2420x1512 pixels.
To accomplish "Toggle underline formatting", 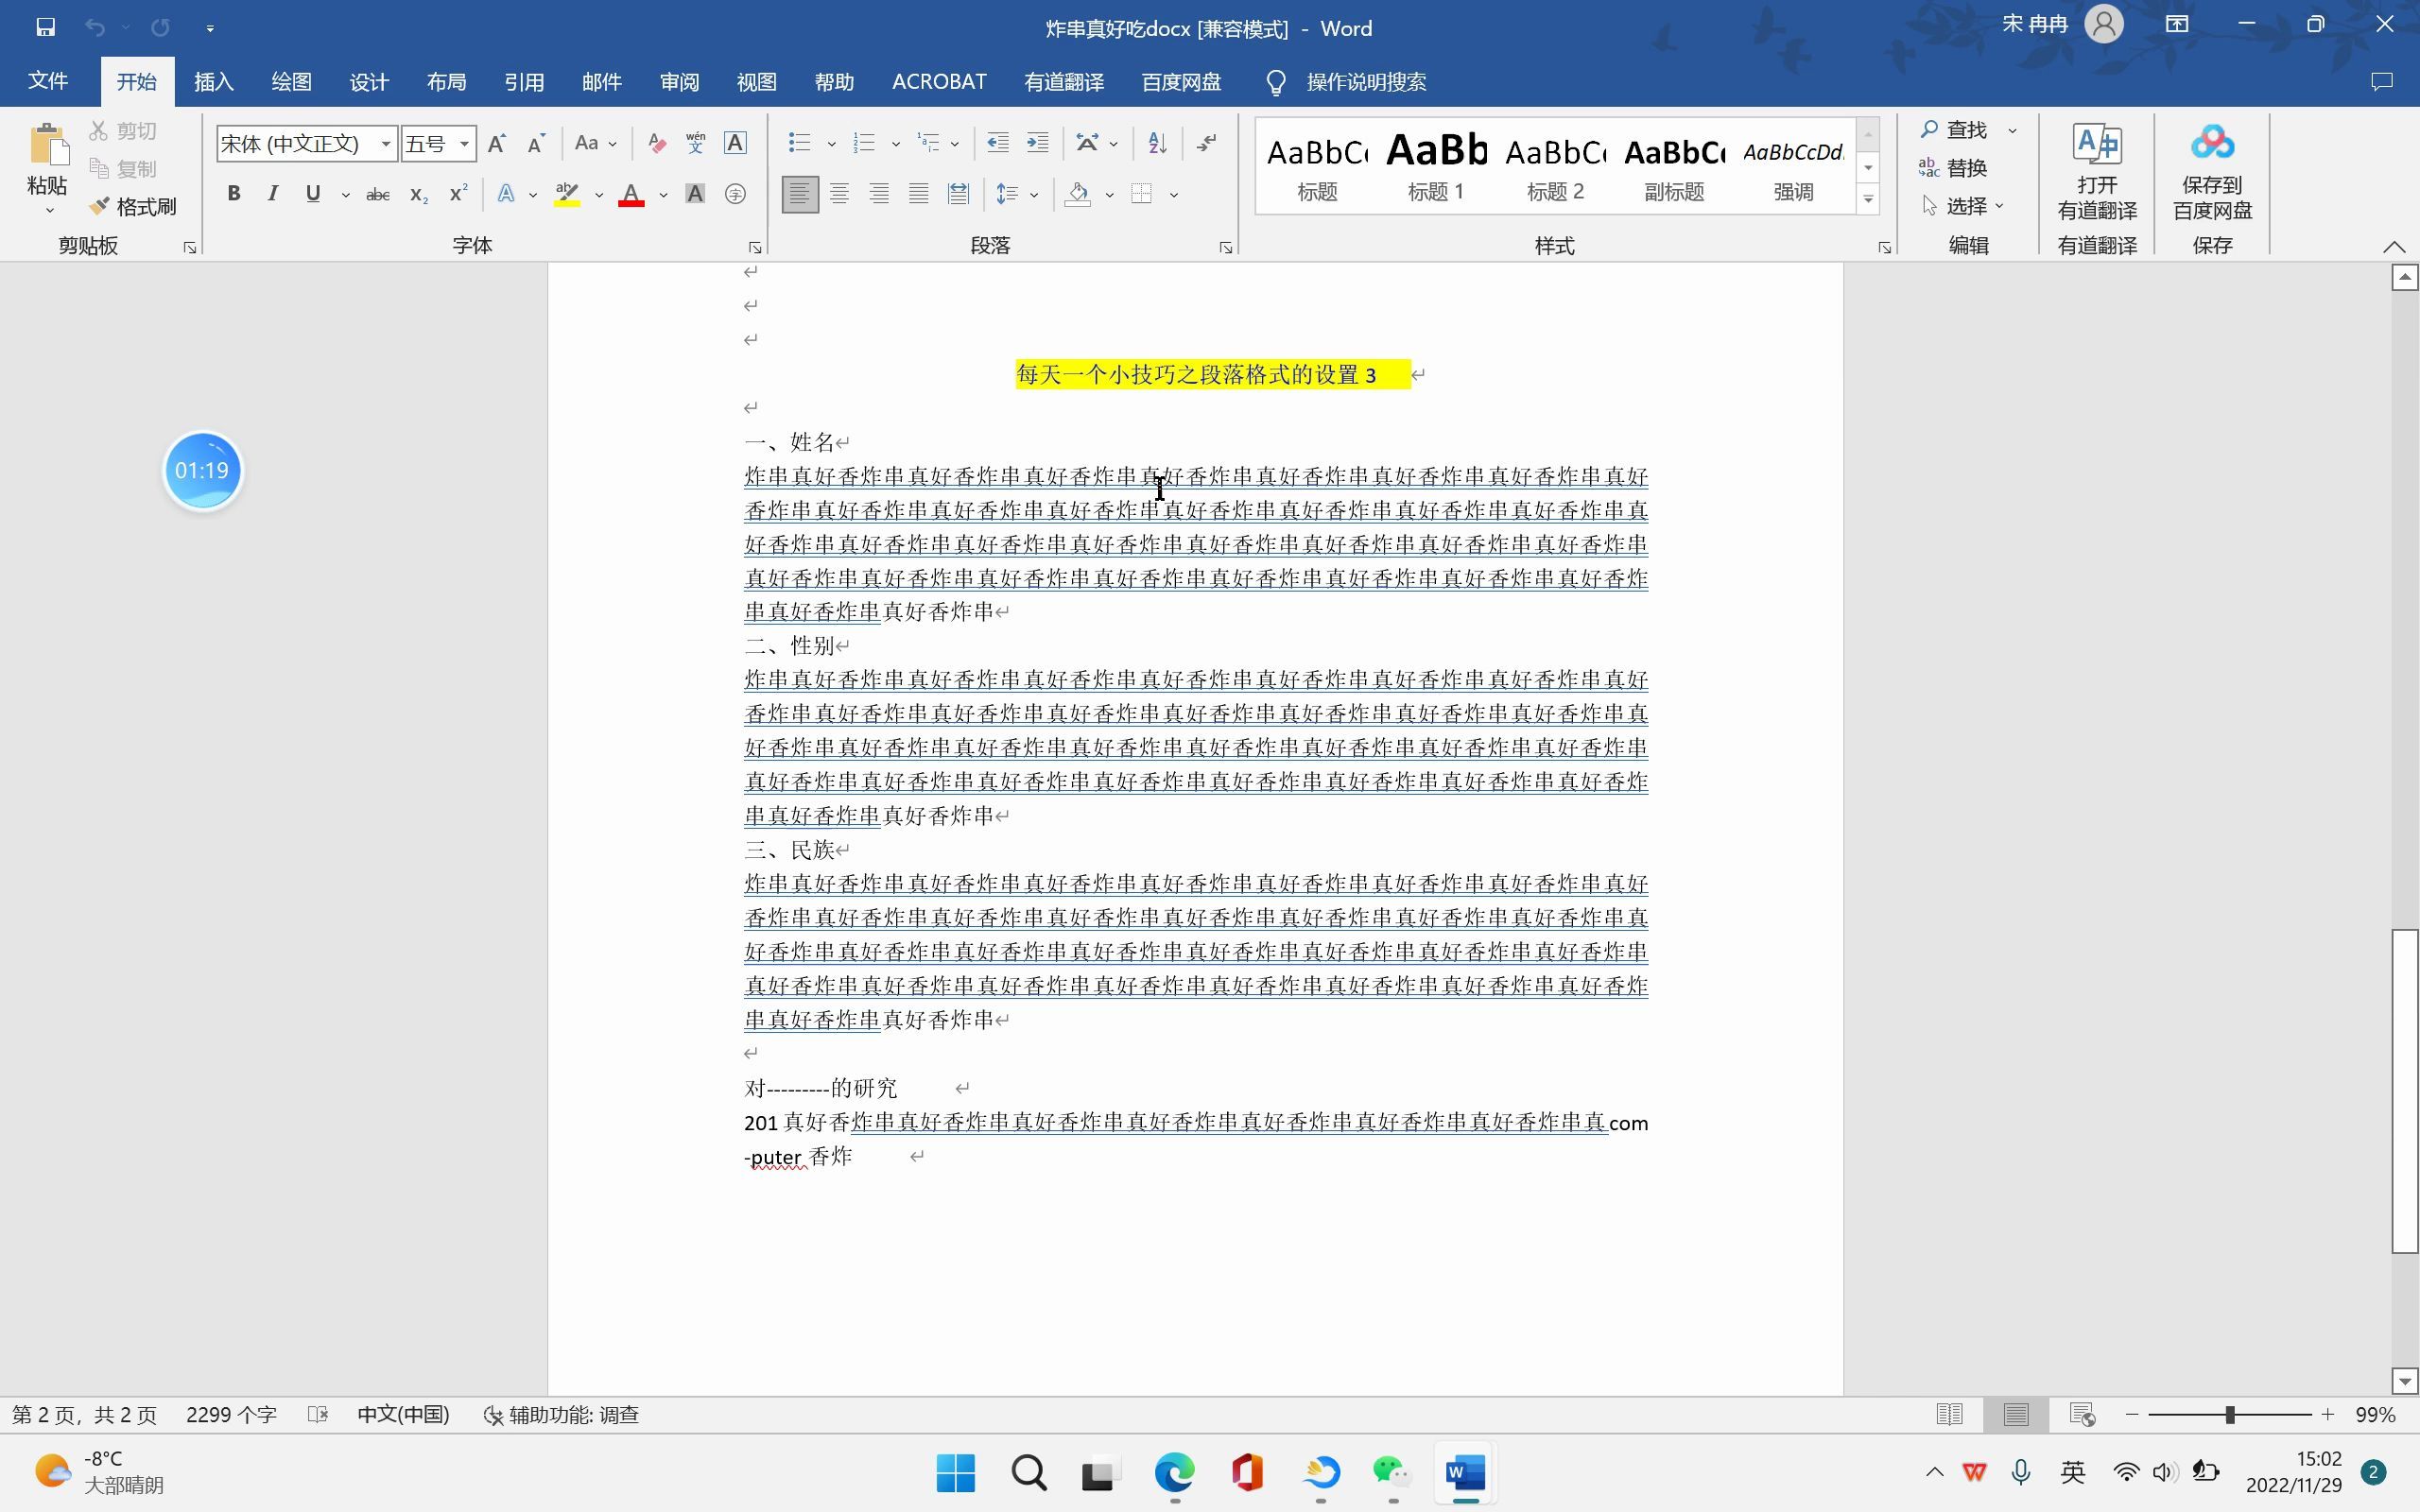I will pyautogui.click(x=313, y=194).
